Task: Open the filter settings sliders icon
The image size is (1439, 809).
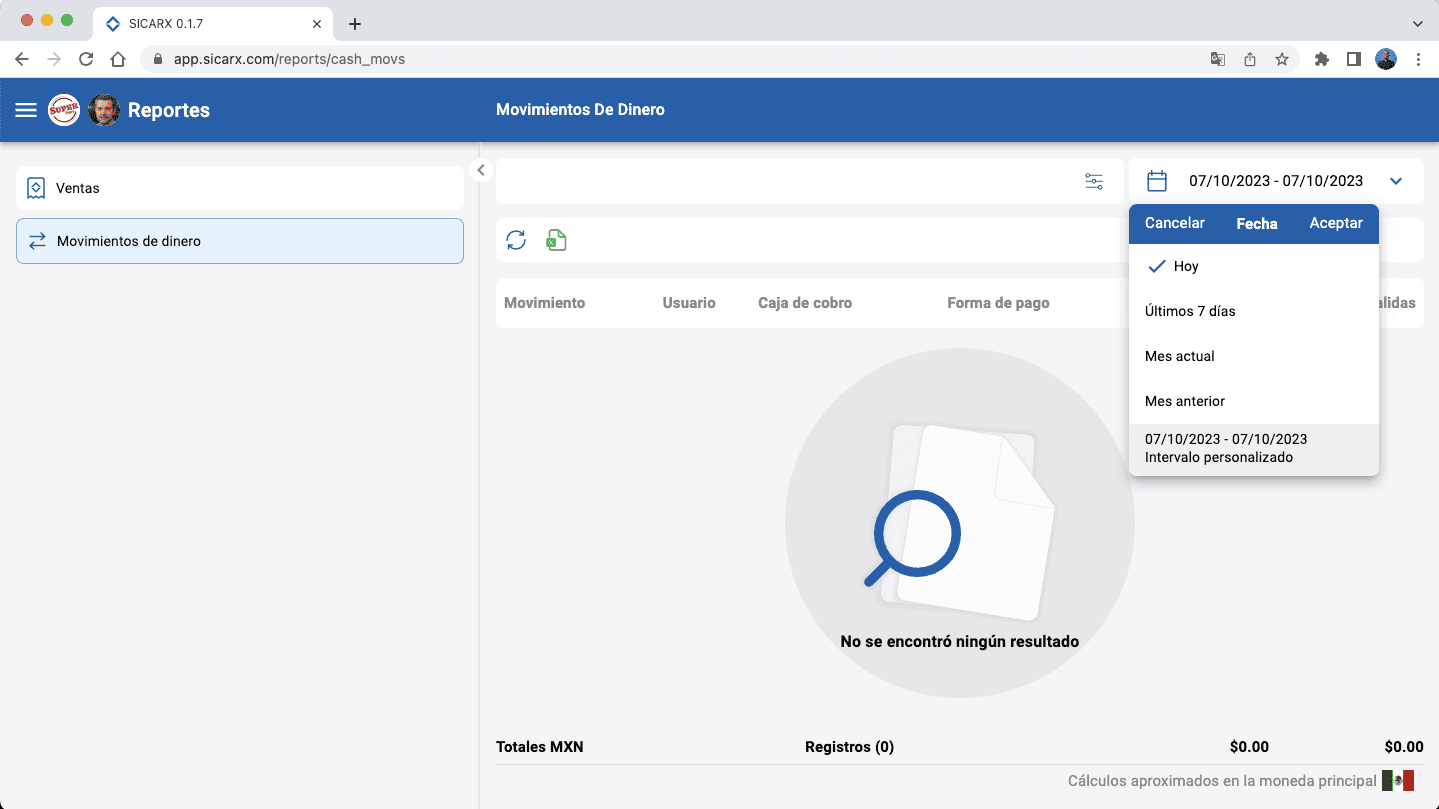Action: [x=1094, y=182]
